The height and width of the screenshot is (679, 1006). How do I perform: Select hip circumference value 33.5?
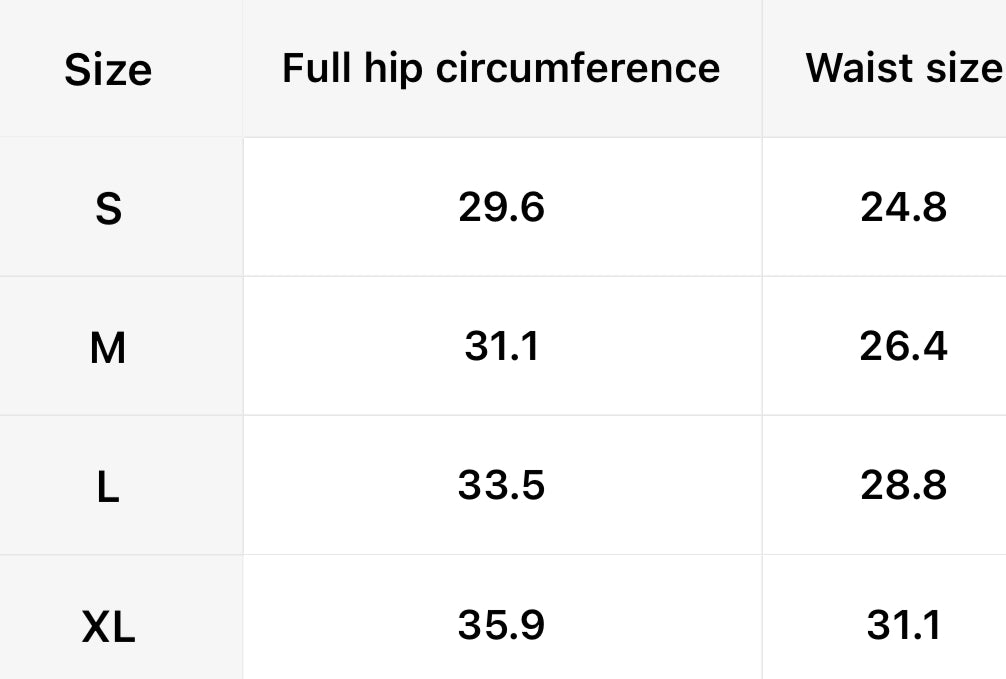tap(501, 485)
